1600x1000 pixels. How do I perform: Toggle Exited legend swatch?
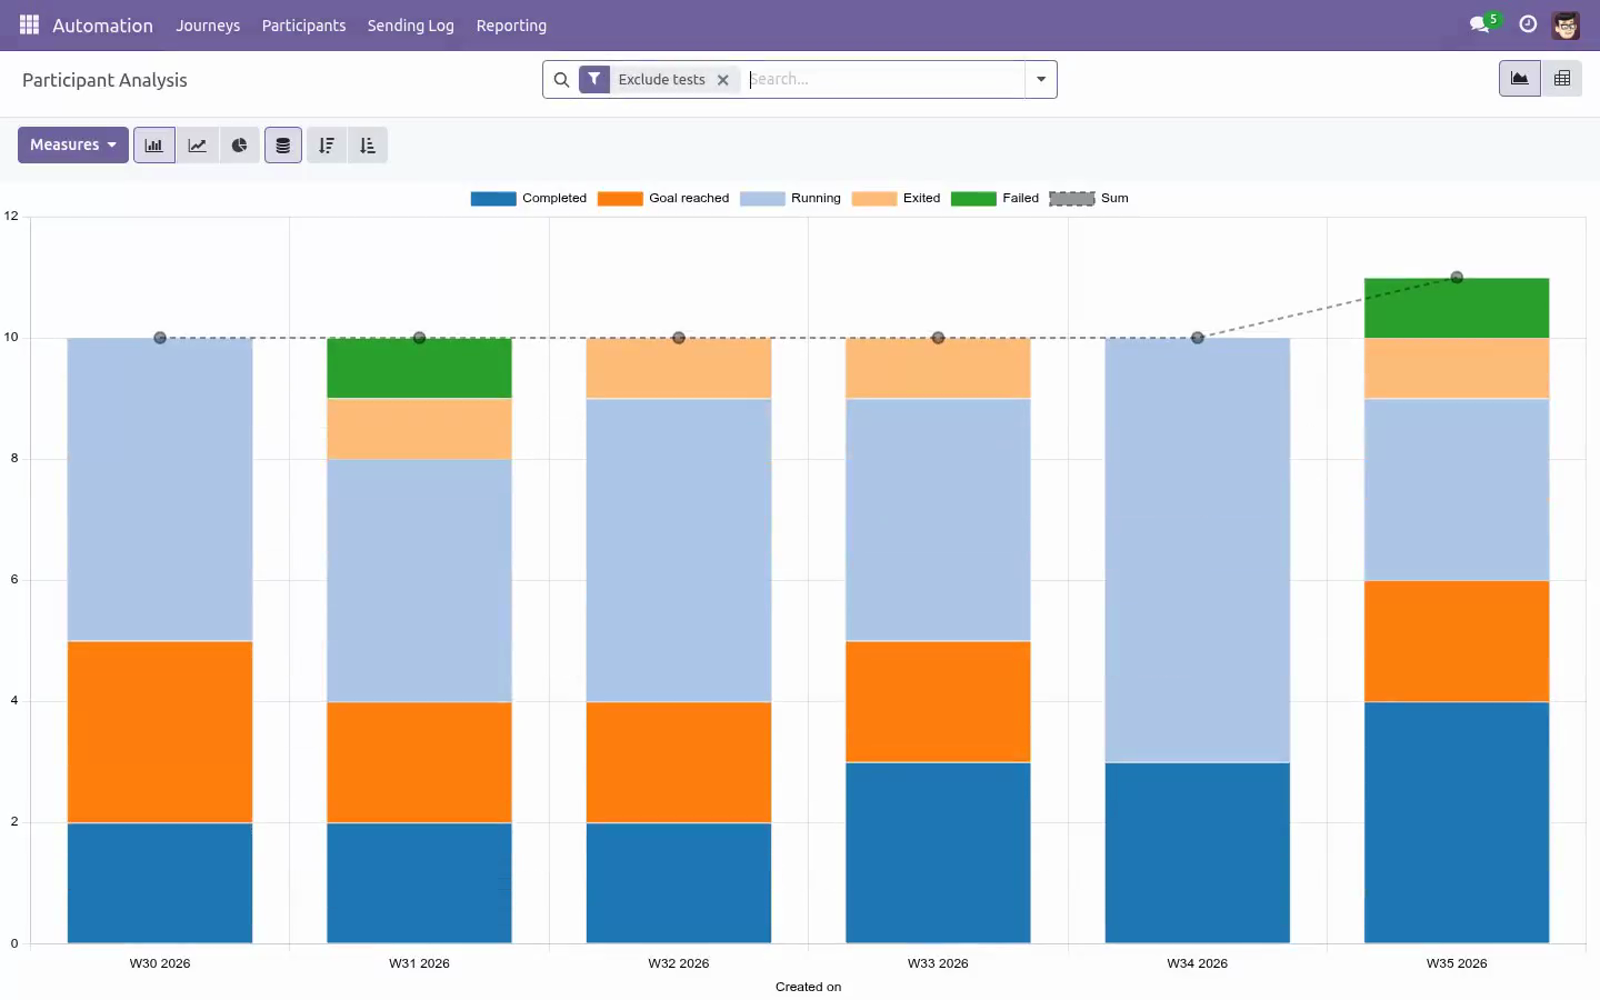pyautogui.click(x=874, y=198)
